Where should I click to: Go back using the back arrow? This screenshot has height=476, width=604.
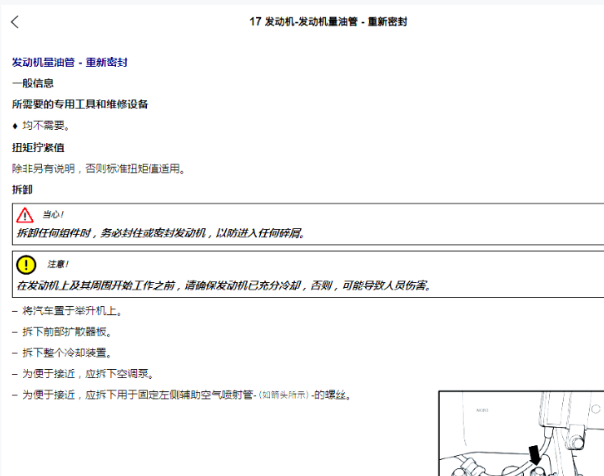15,22
